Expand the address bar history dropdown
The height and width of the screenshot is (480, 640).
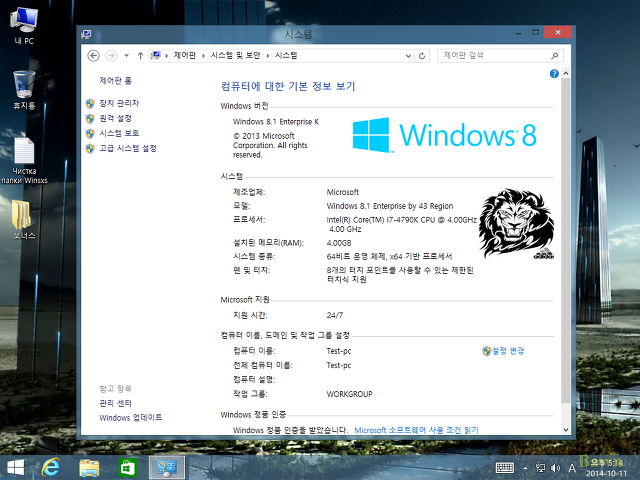click(x=408, y=56)
